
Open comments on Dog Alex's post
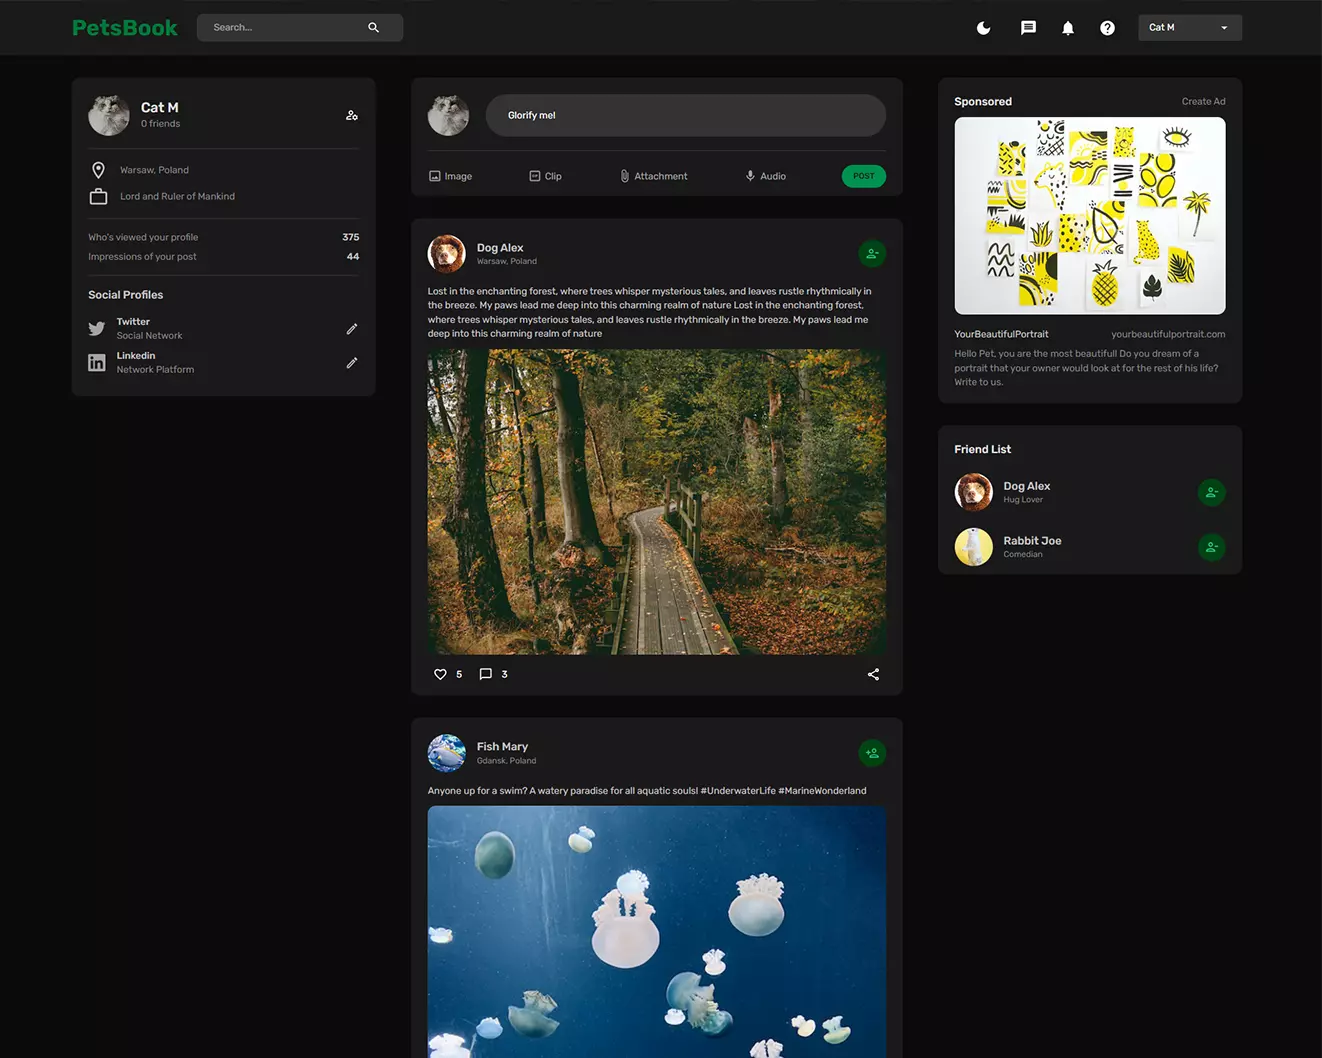click(x=486, y=674)
